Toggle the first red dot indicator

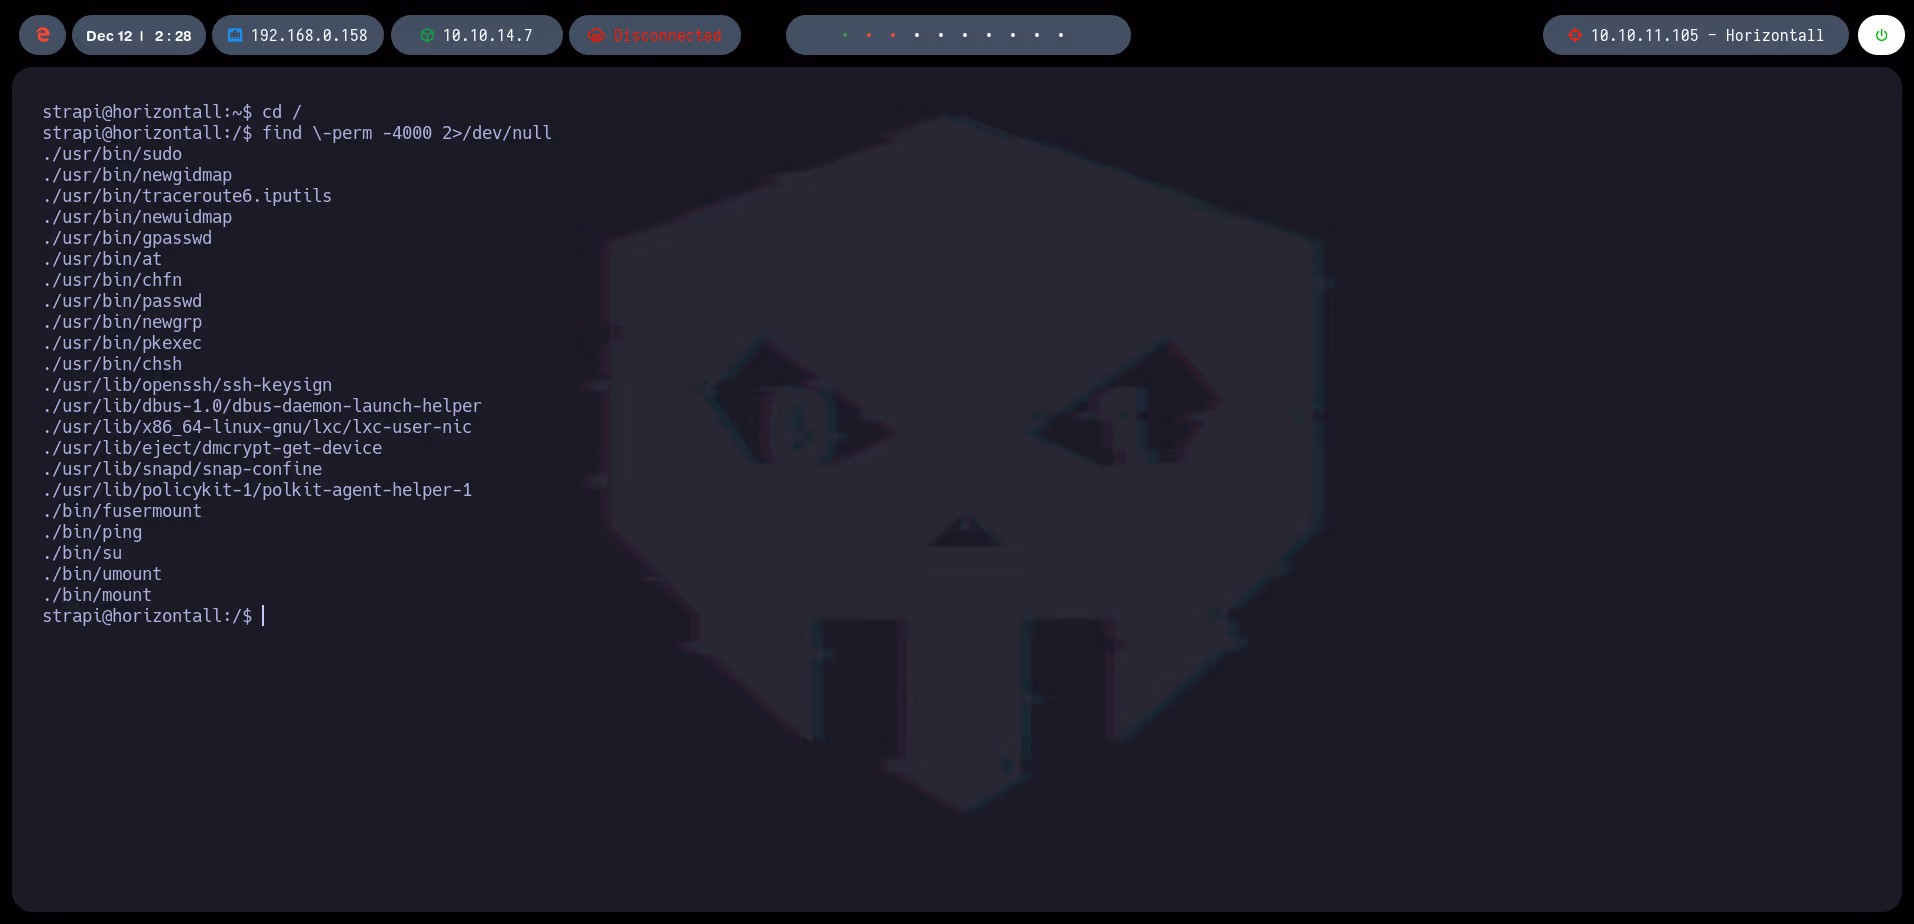[x=869, y=35]
